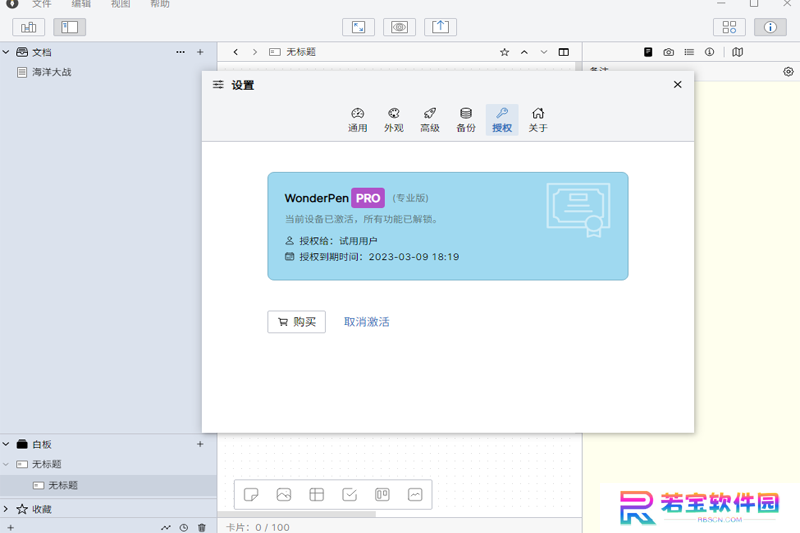Image resolution: width=800 pixels, height=533 pixels.
Task: Add a chart card on whiteboard
Action: coord(415,495)
